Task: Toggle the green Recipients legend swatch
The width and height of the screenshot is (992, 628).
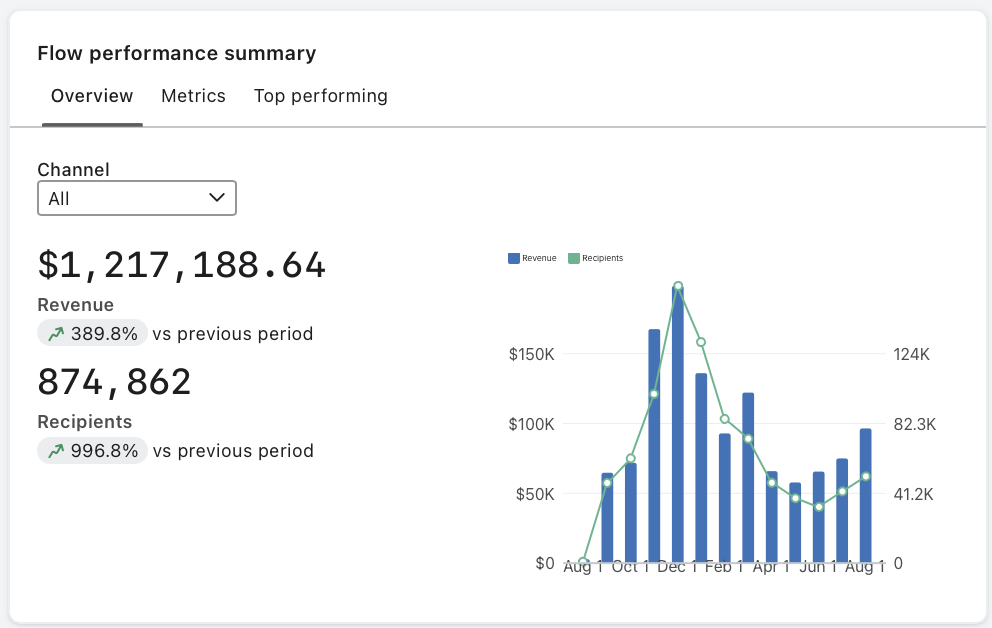Action: [x=574, y=258]
